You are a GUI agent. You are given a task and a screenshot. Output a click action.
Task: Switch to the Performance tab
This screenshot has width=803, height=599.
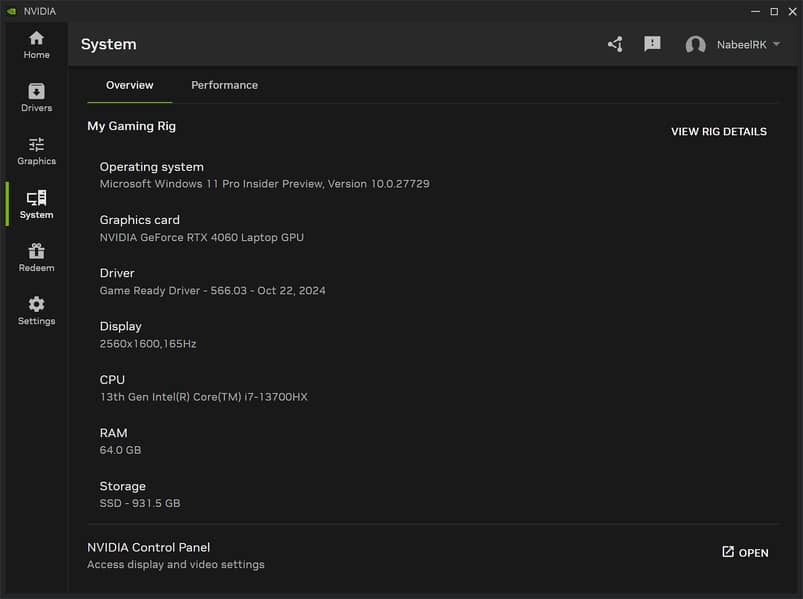click(x=224, y=85)
